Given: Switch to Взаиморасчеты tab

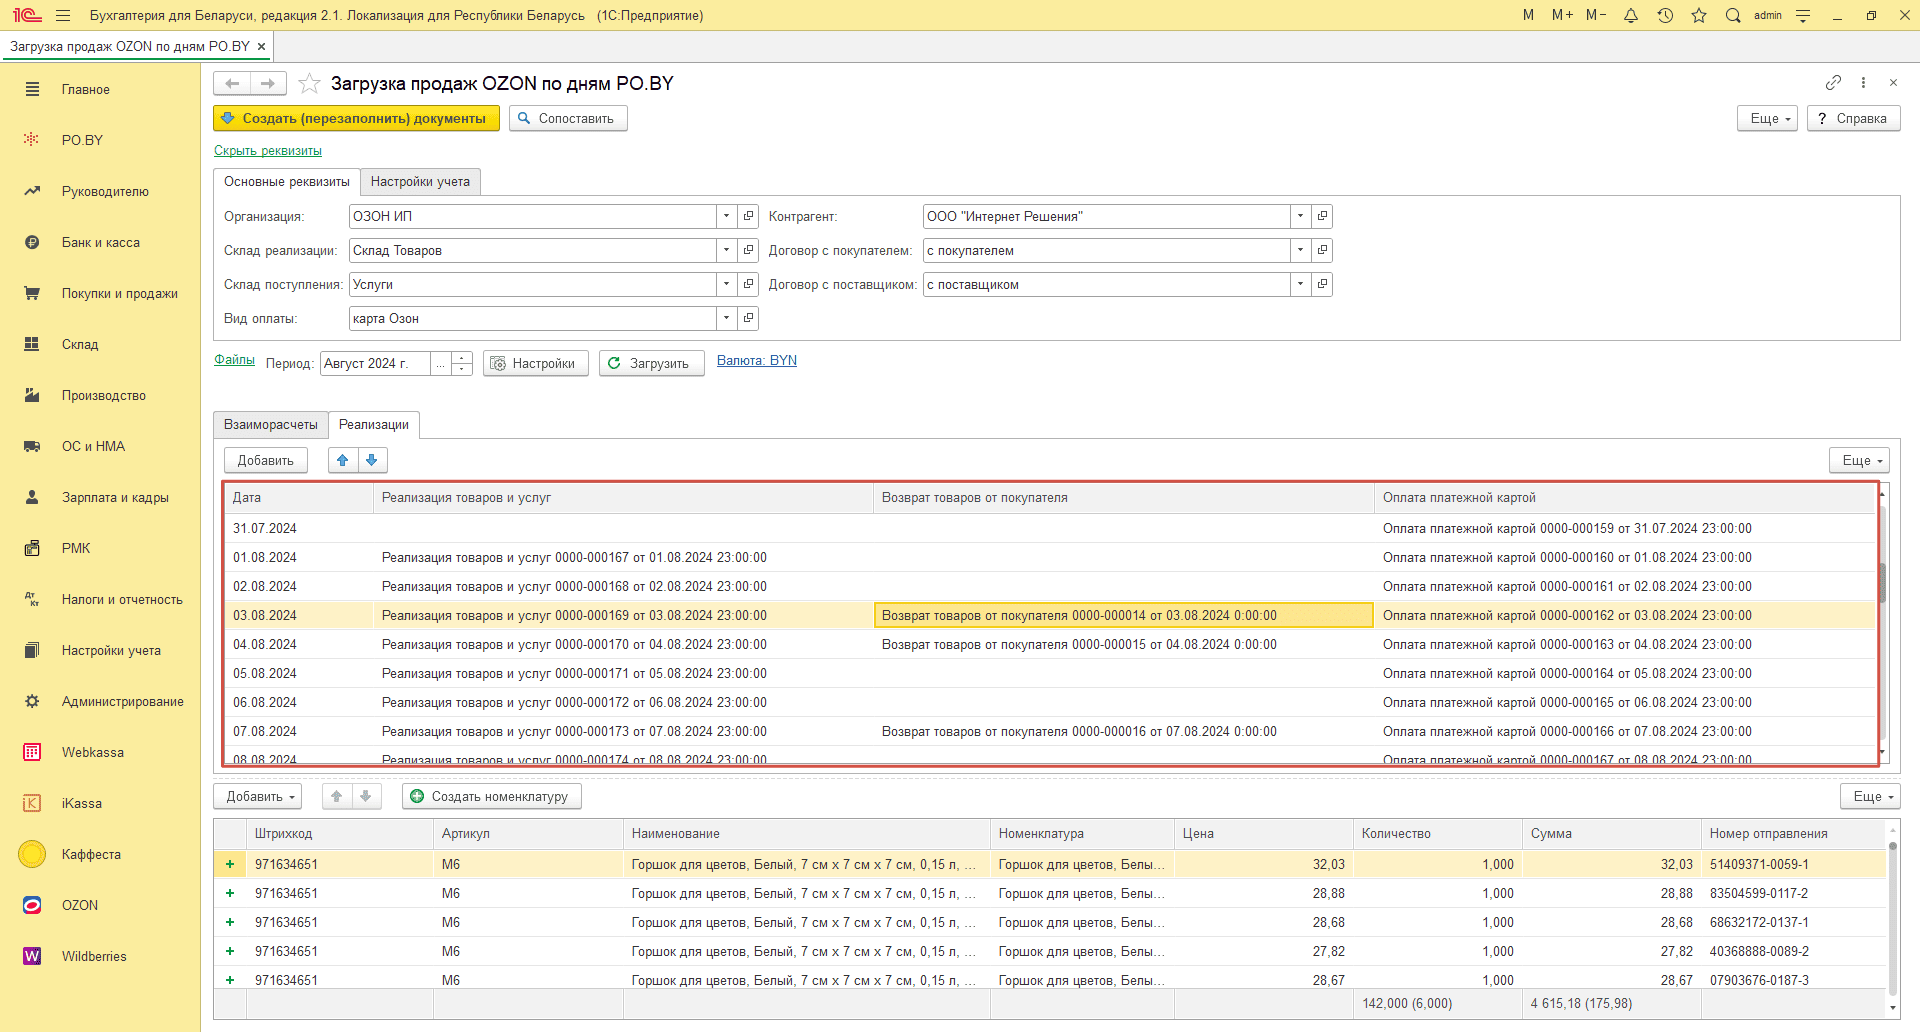Looking at the screenshot, I should point(271,424).
